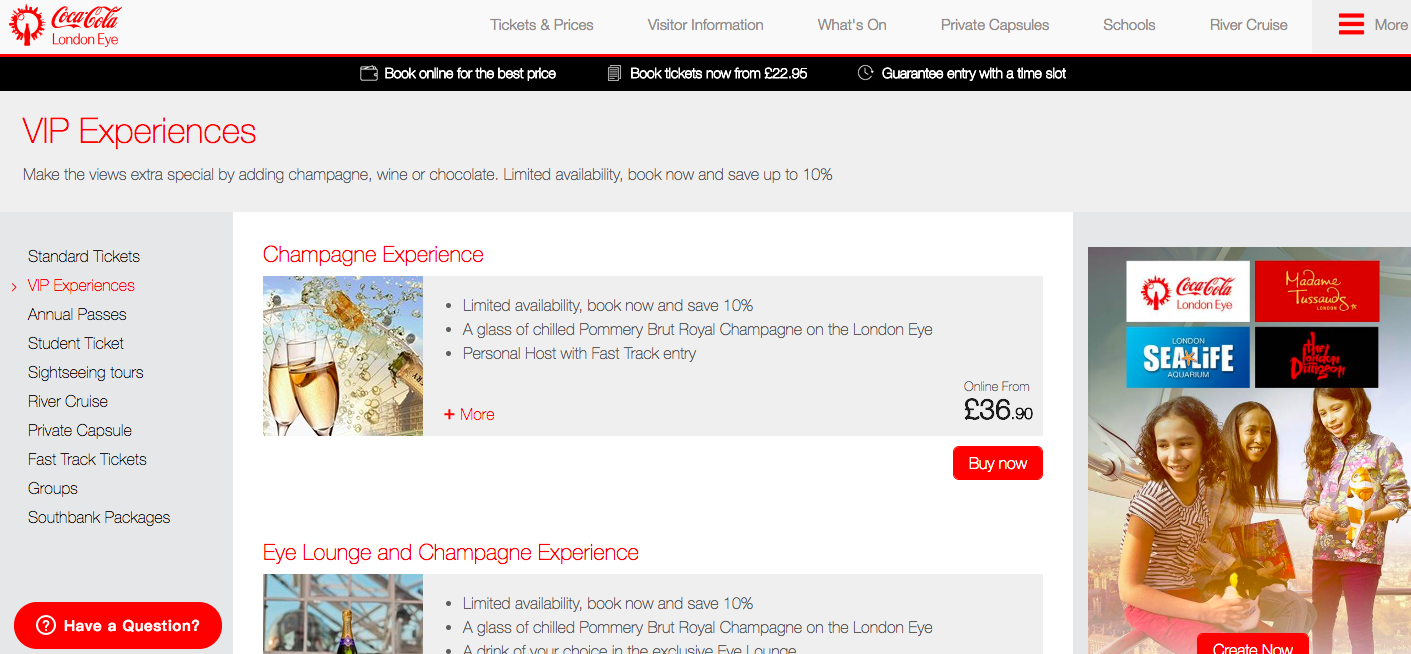Open the Have a Question? chat button
Screen dimensions: 1411x654
[x=118, y=626]
